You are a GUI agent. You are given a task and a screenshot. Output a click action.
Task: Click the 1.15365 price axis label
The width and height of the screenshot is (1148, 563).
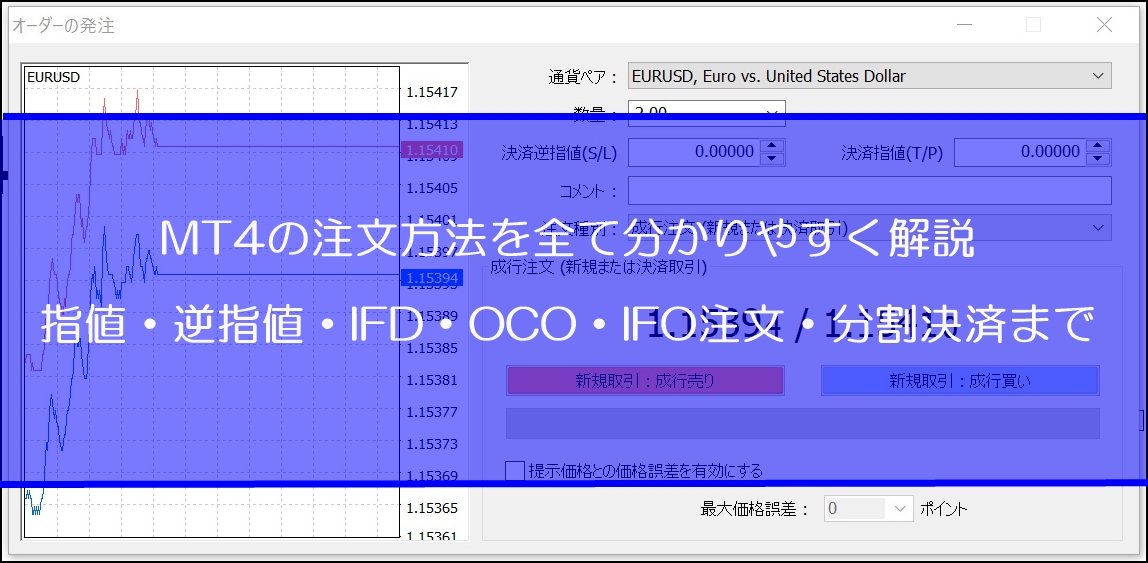432,508
